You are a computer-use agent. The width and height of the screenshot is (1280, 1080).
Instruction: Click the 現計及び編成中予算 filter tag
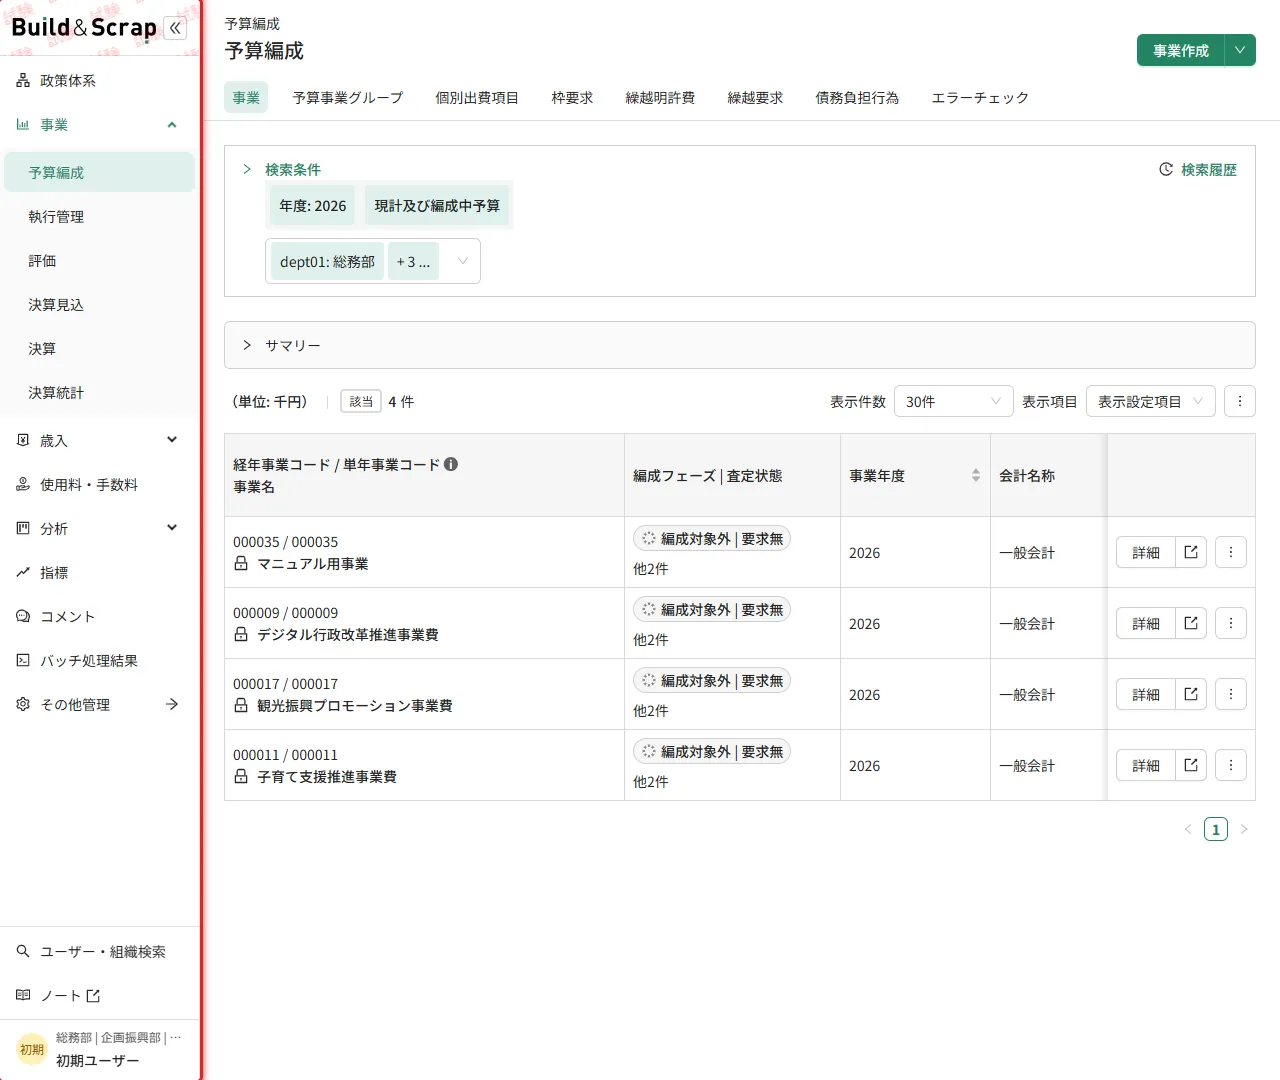tap(437, 205)
